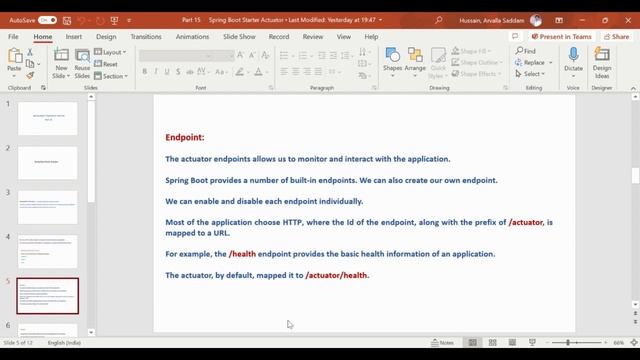Open the Arrange menu
Viewport: 640px width, 360px height.
click(415, 62)
